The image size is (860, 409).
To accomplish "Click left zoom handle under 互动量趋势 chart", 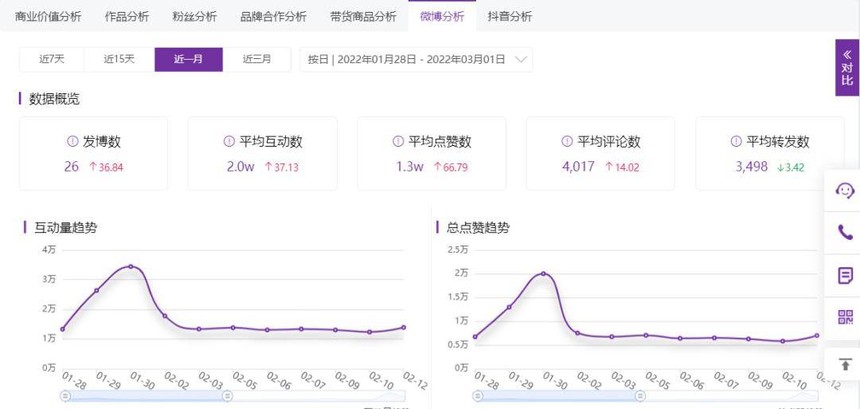I will 65,396.
